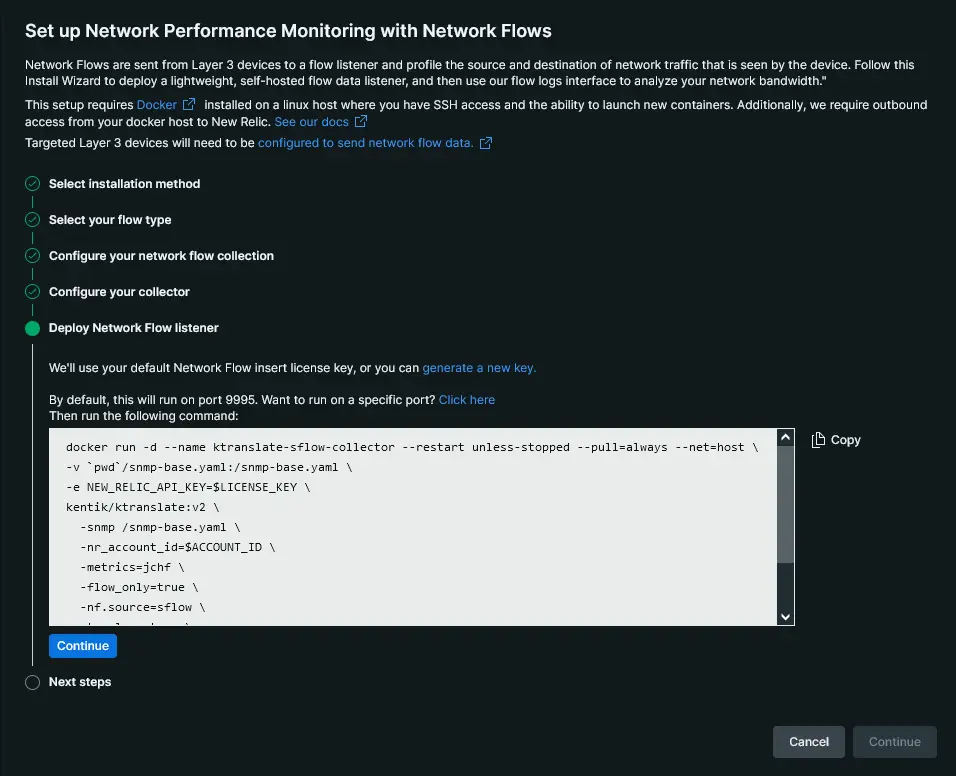
Task: Click external link icon after network flow data
Action: pyautogui.click(x=486, y=143)
